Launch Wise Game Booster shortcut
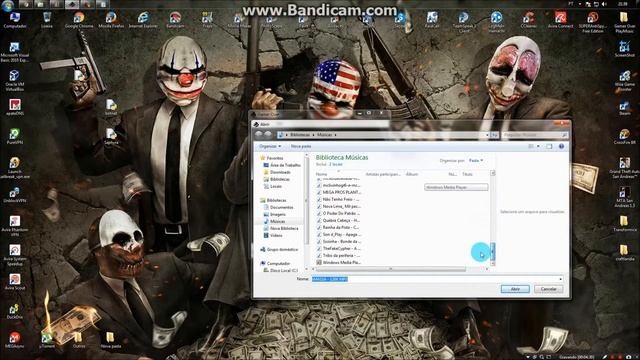 pos(624,81)
